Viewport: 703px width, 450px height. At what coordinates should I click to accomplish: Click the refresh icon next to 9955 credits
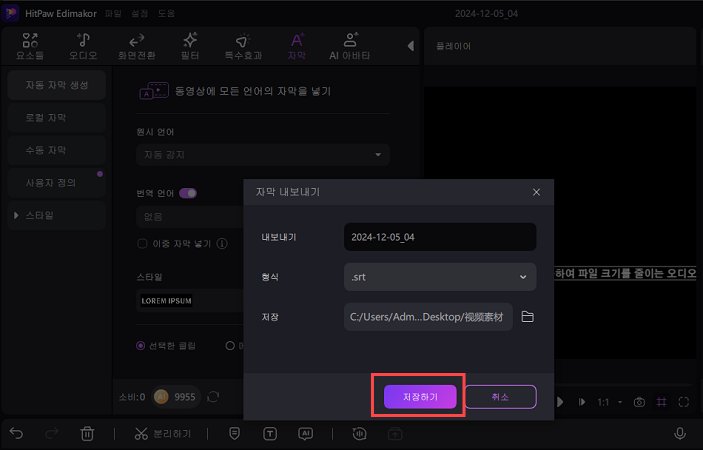tap(213, 397)
